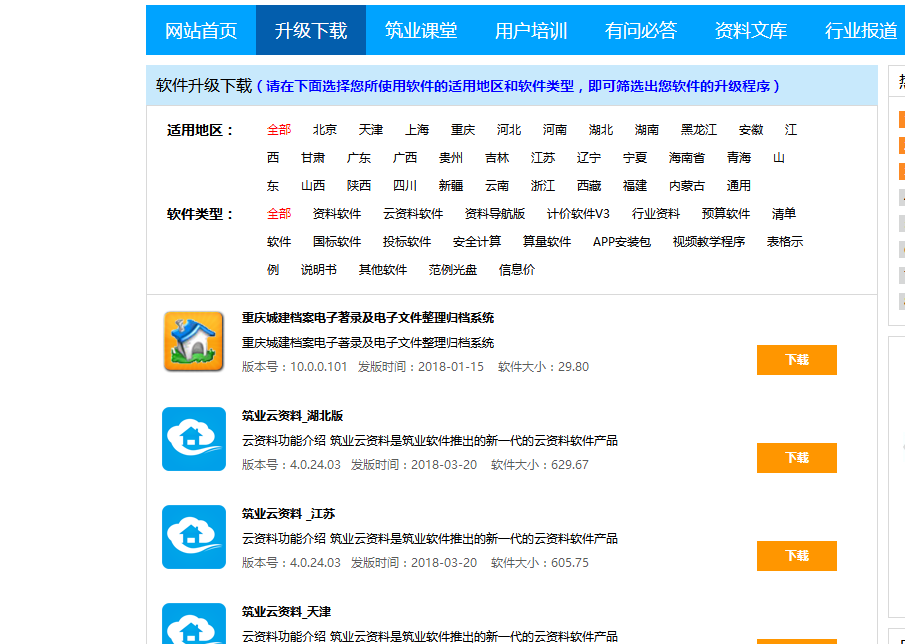Image resolution: width=905 pixels, height=644 pixels.
Task: Open the 筑业云资料_湖北版 title link
Action: tap(292, 416)
